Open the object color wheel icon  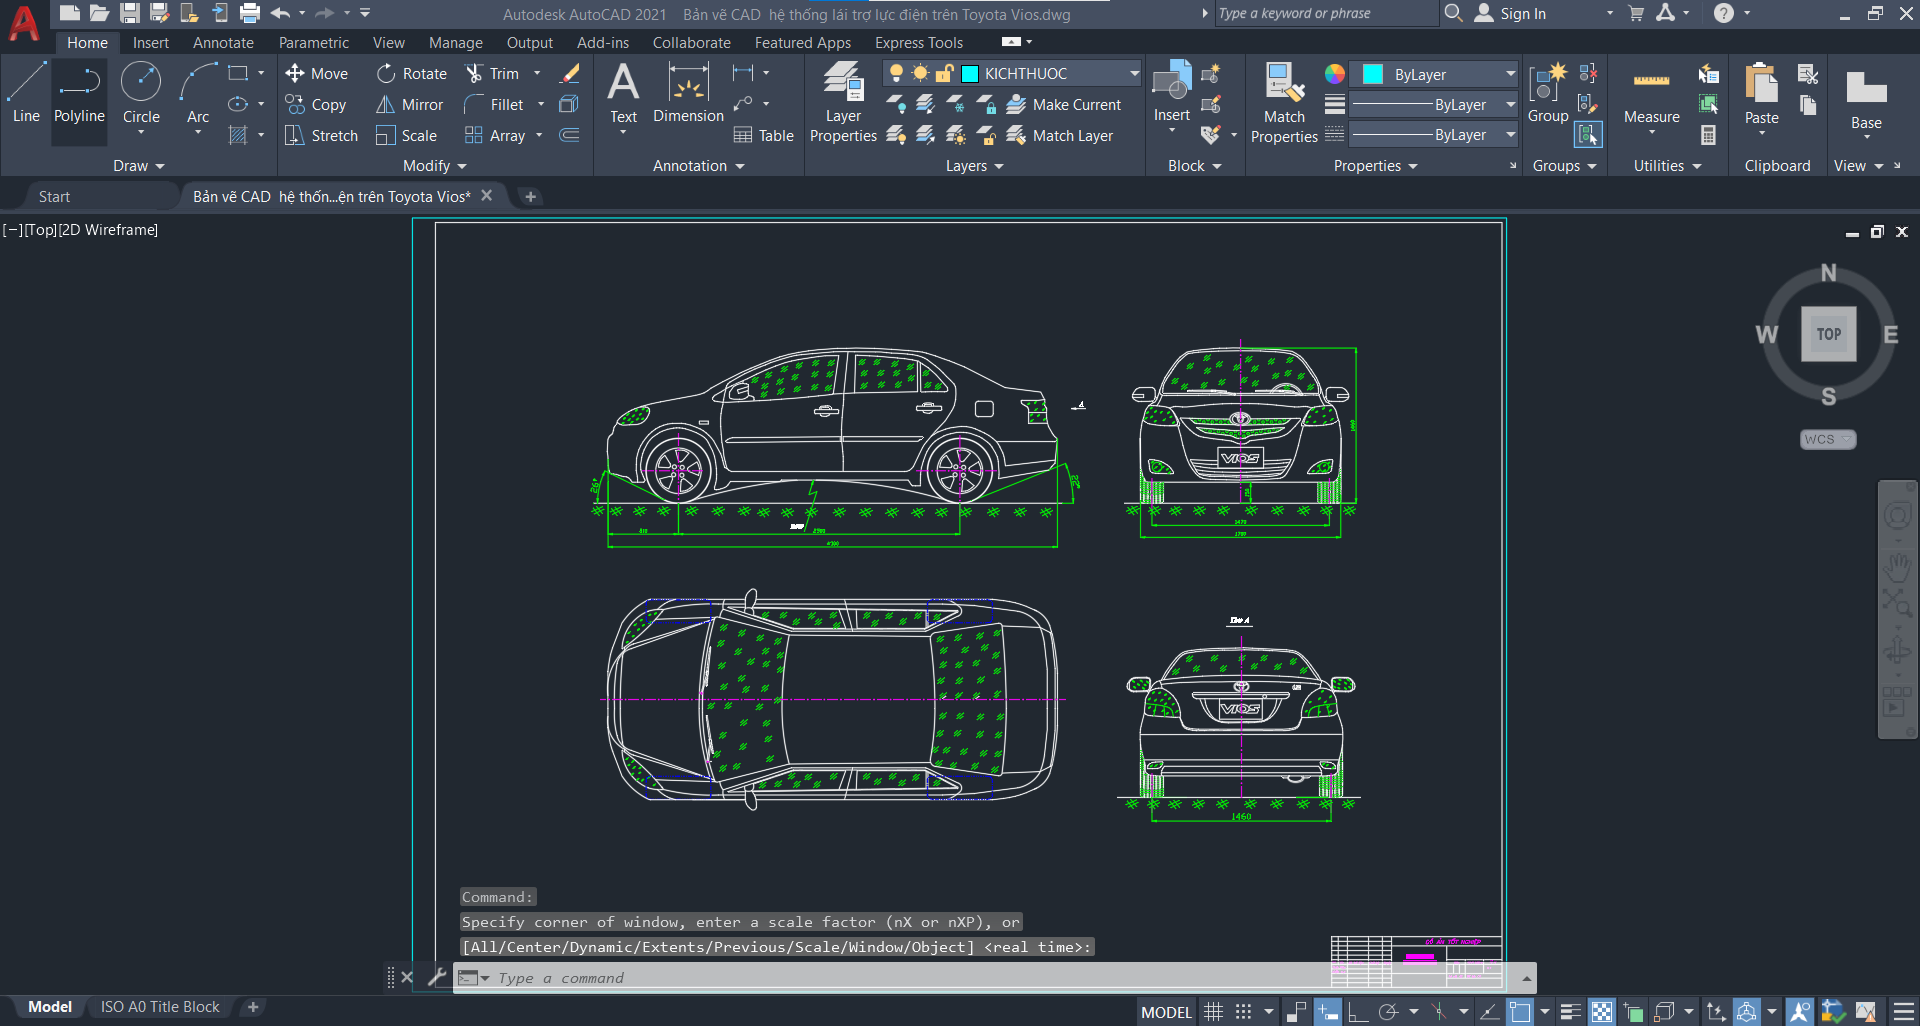point(1335,74)
